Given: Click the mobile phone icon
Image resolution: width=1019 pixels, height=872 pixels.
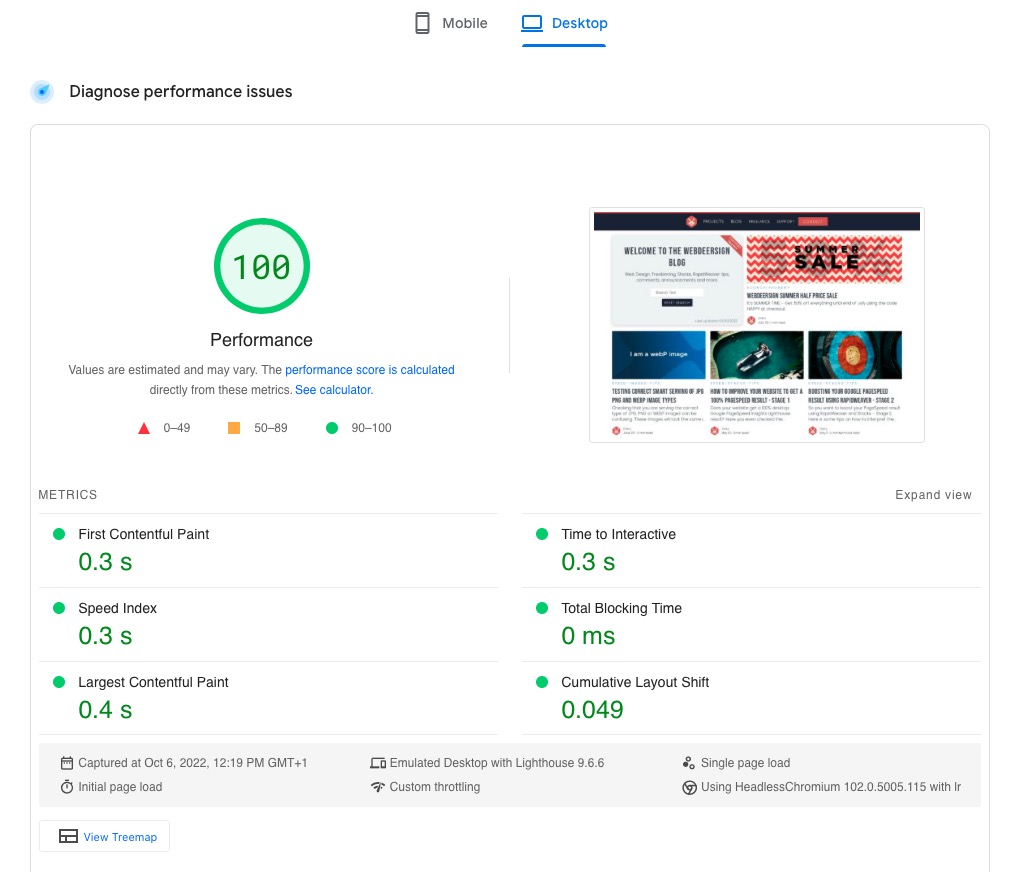Looking at the screenshot, I should point(422,23).
